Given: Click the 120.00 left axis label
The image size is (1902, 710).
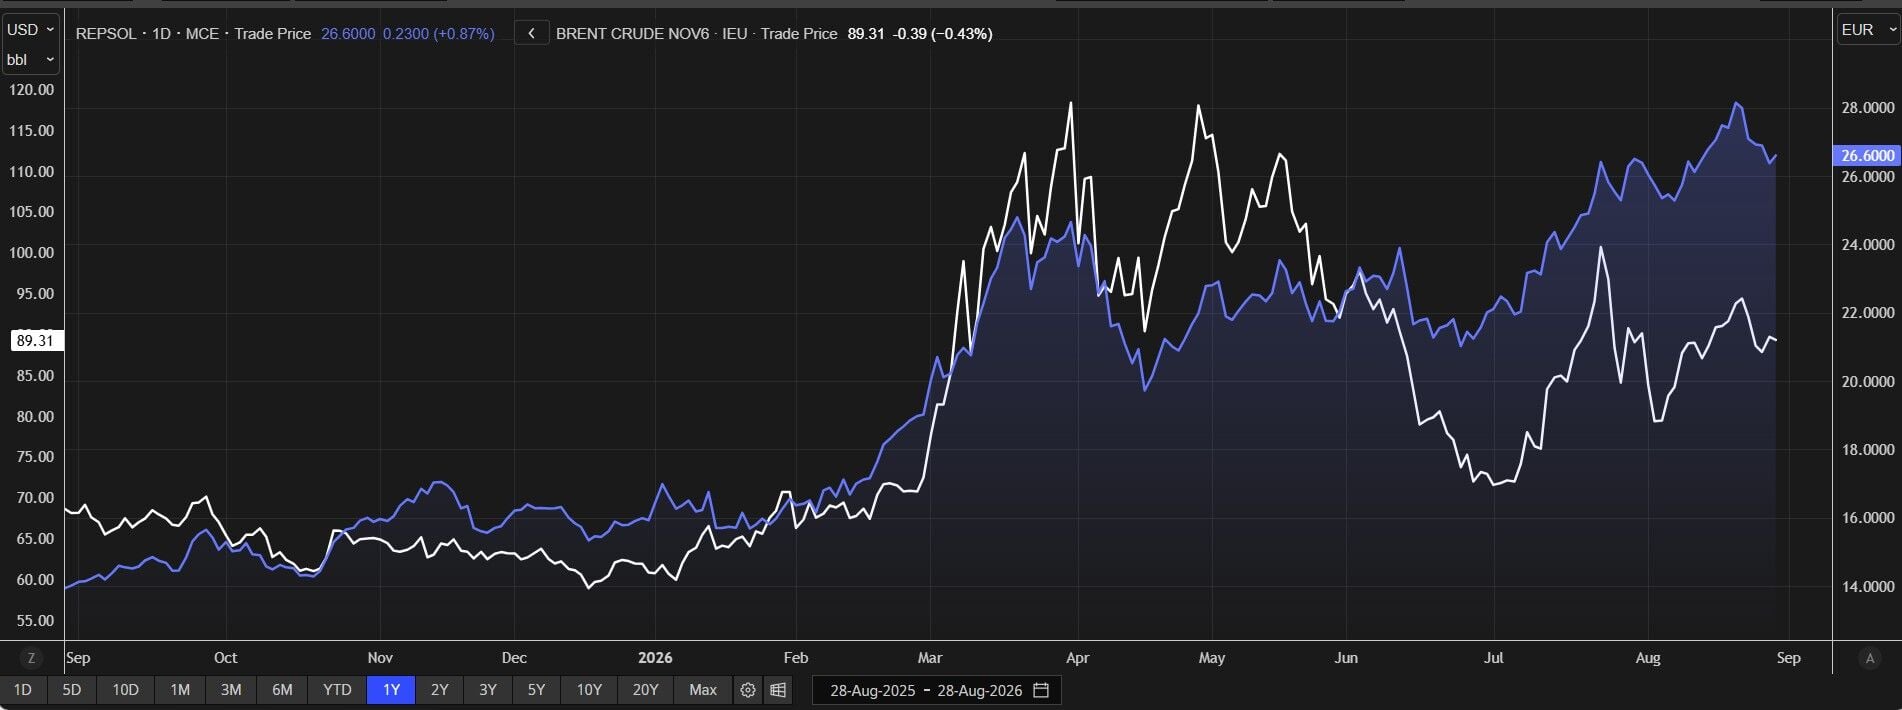Looking at the screenshot, I should (31, 90).
